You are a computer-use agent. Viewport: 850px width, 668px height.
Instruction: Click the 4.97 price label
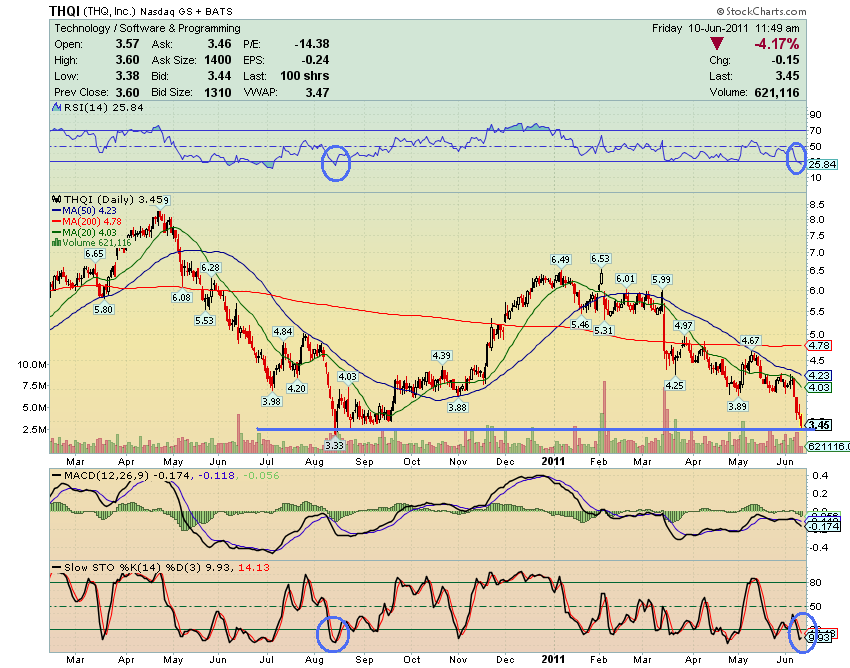683,325
